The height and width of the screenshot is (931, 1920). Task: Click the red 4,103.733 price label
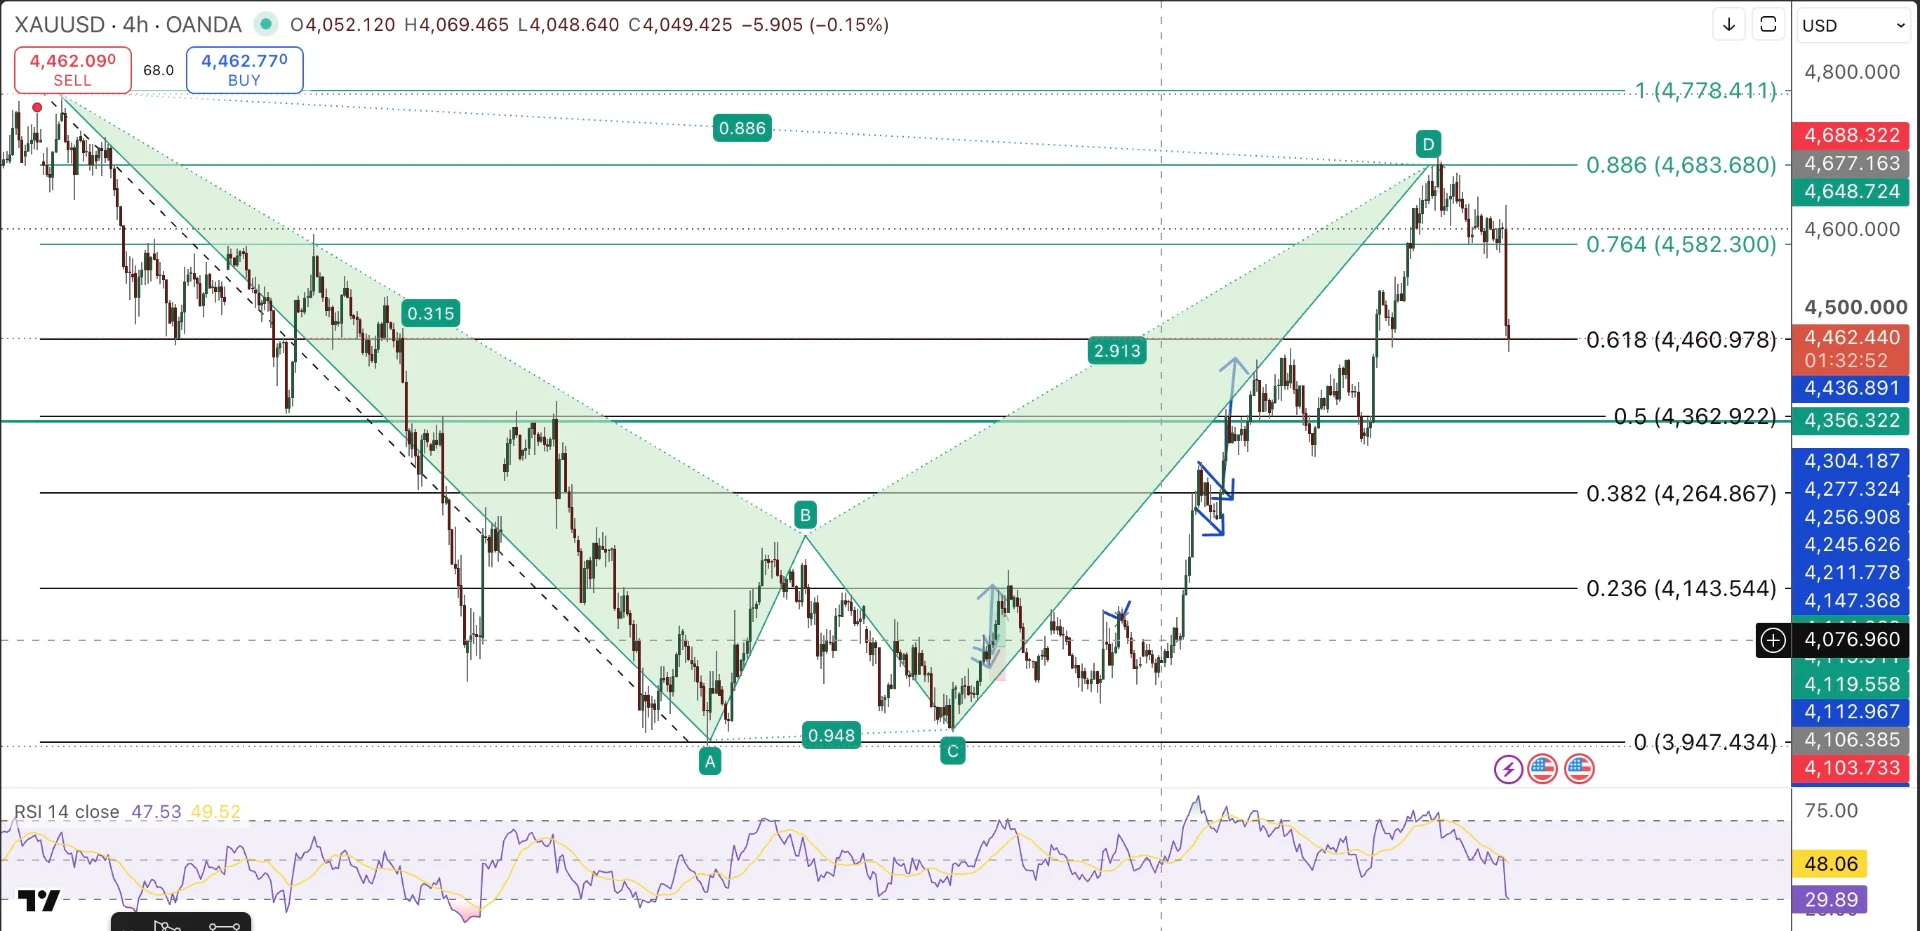[1851, 768]
